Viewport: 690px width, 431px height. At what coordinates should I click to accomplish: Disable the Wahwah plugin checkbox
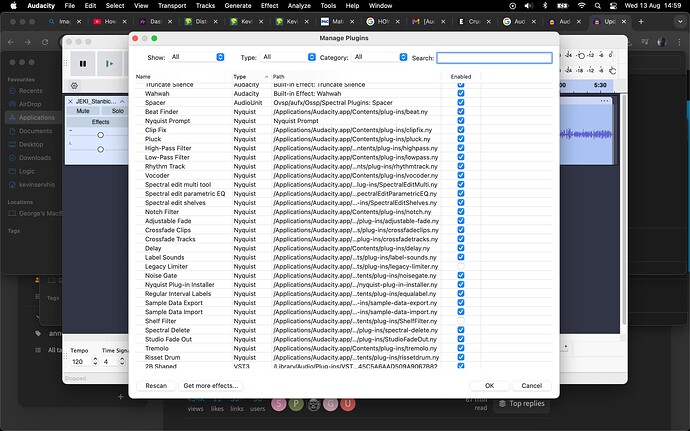click(461, 93)
